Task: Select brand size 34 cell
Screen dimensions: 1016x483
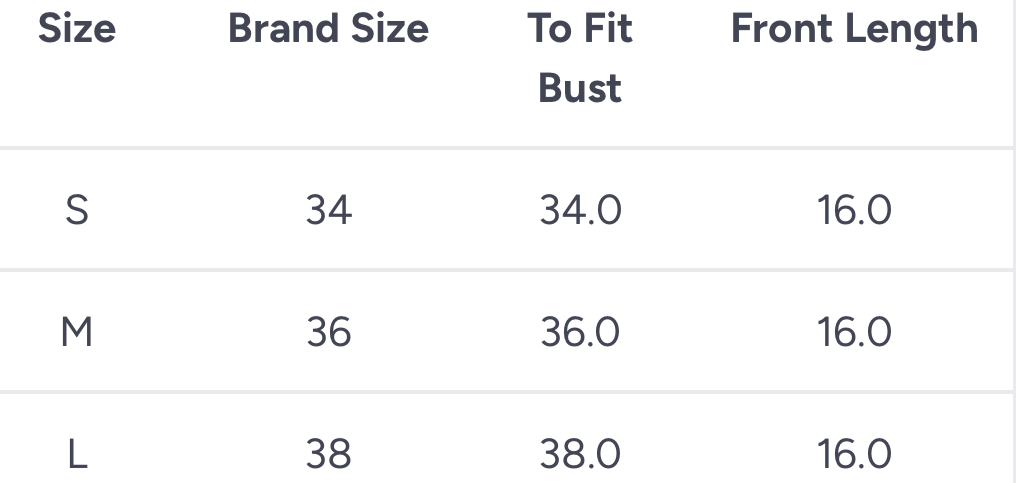Action: tap(328, 211)
